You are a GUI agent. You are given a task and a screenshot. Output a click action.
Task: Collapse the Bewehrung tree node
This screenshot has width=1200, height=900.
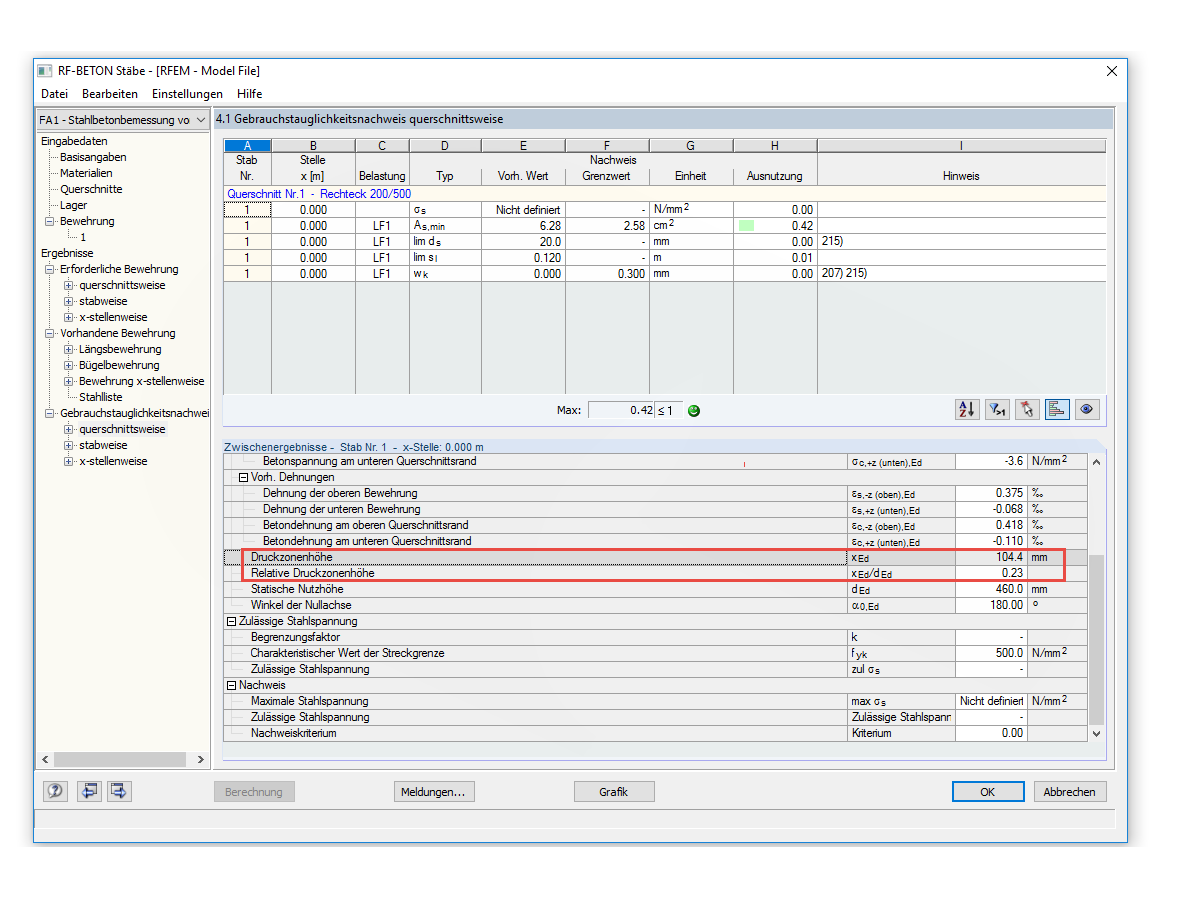[x=50, y=221]
